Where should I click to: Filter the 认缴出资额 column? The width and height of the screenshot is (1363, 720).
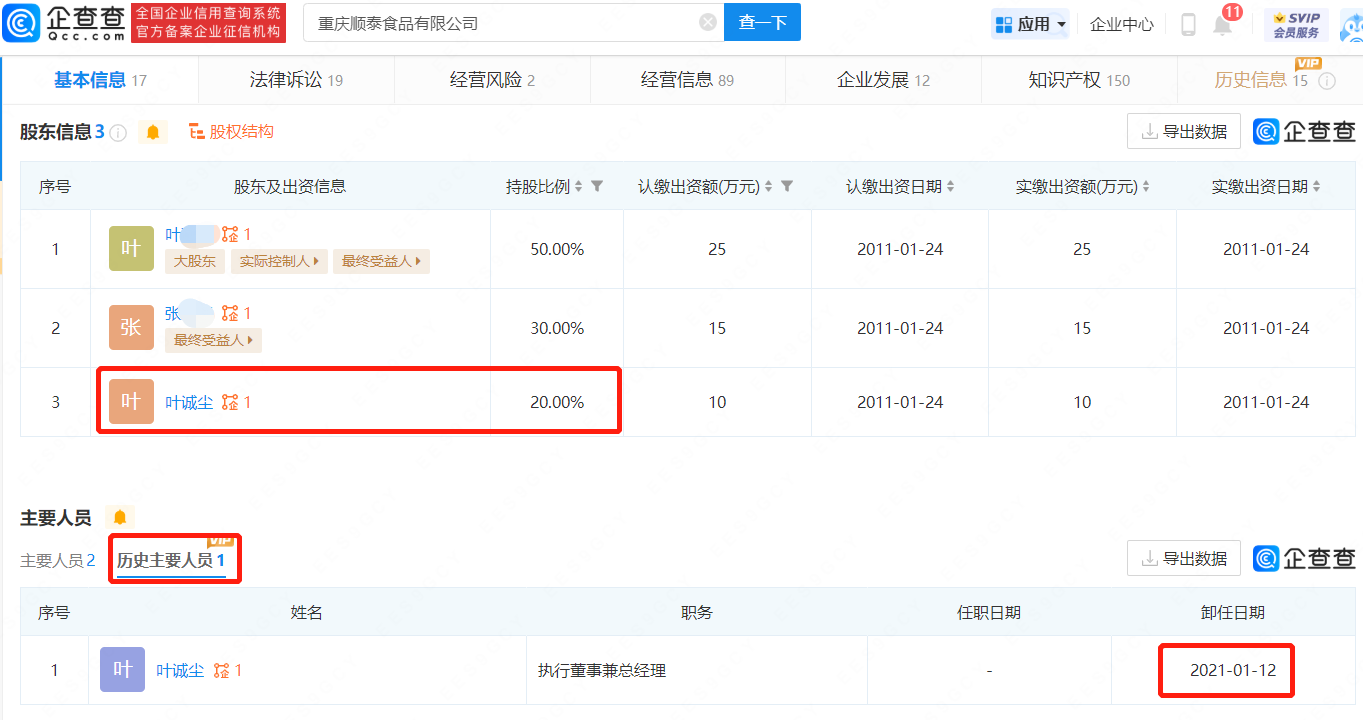pyautogui.click(x=786, y=186)
